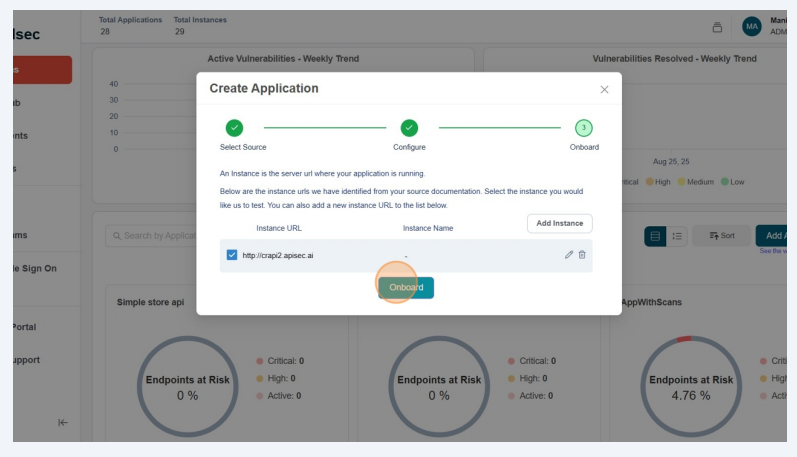Uncheck the http://crapi2.apisec.ai instance checkbox
The image size is (797, 457).
click(232, 255)
